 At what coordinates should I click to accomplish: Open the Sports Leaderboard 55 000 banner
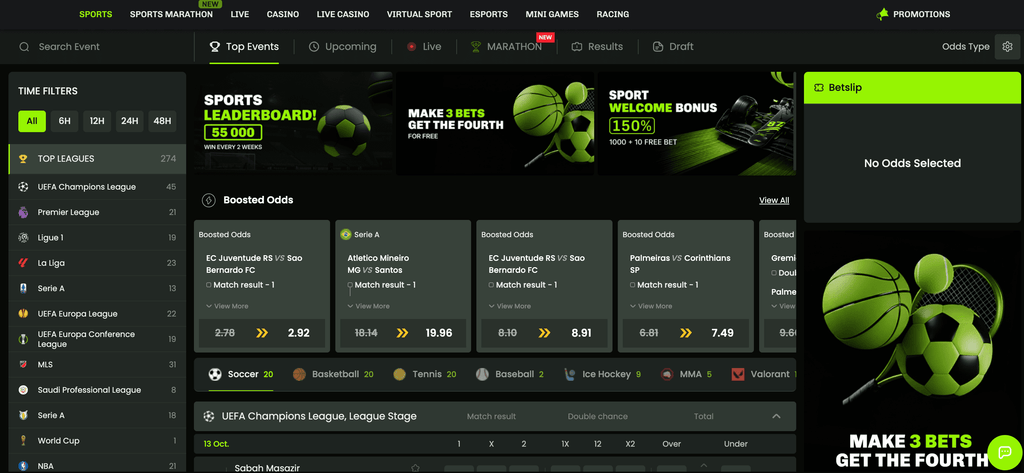tap(293, 123)
